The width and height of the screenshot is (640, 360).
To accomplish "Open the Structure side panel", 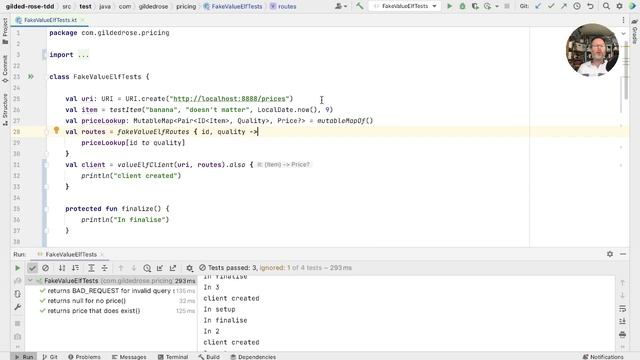I will click(5, 110).
